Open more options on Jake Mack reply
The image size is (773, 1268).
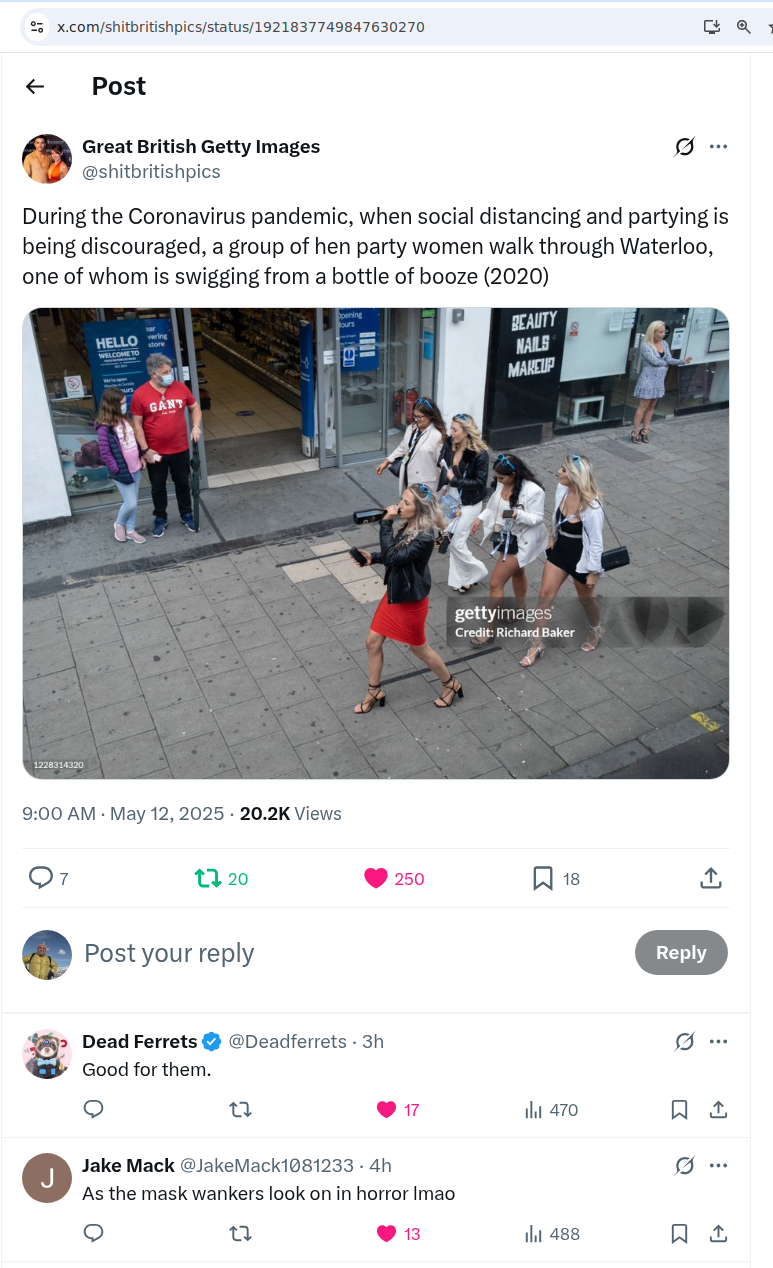pyautogui.click(x=718, y=1165)
